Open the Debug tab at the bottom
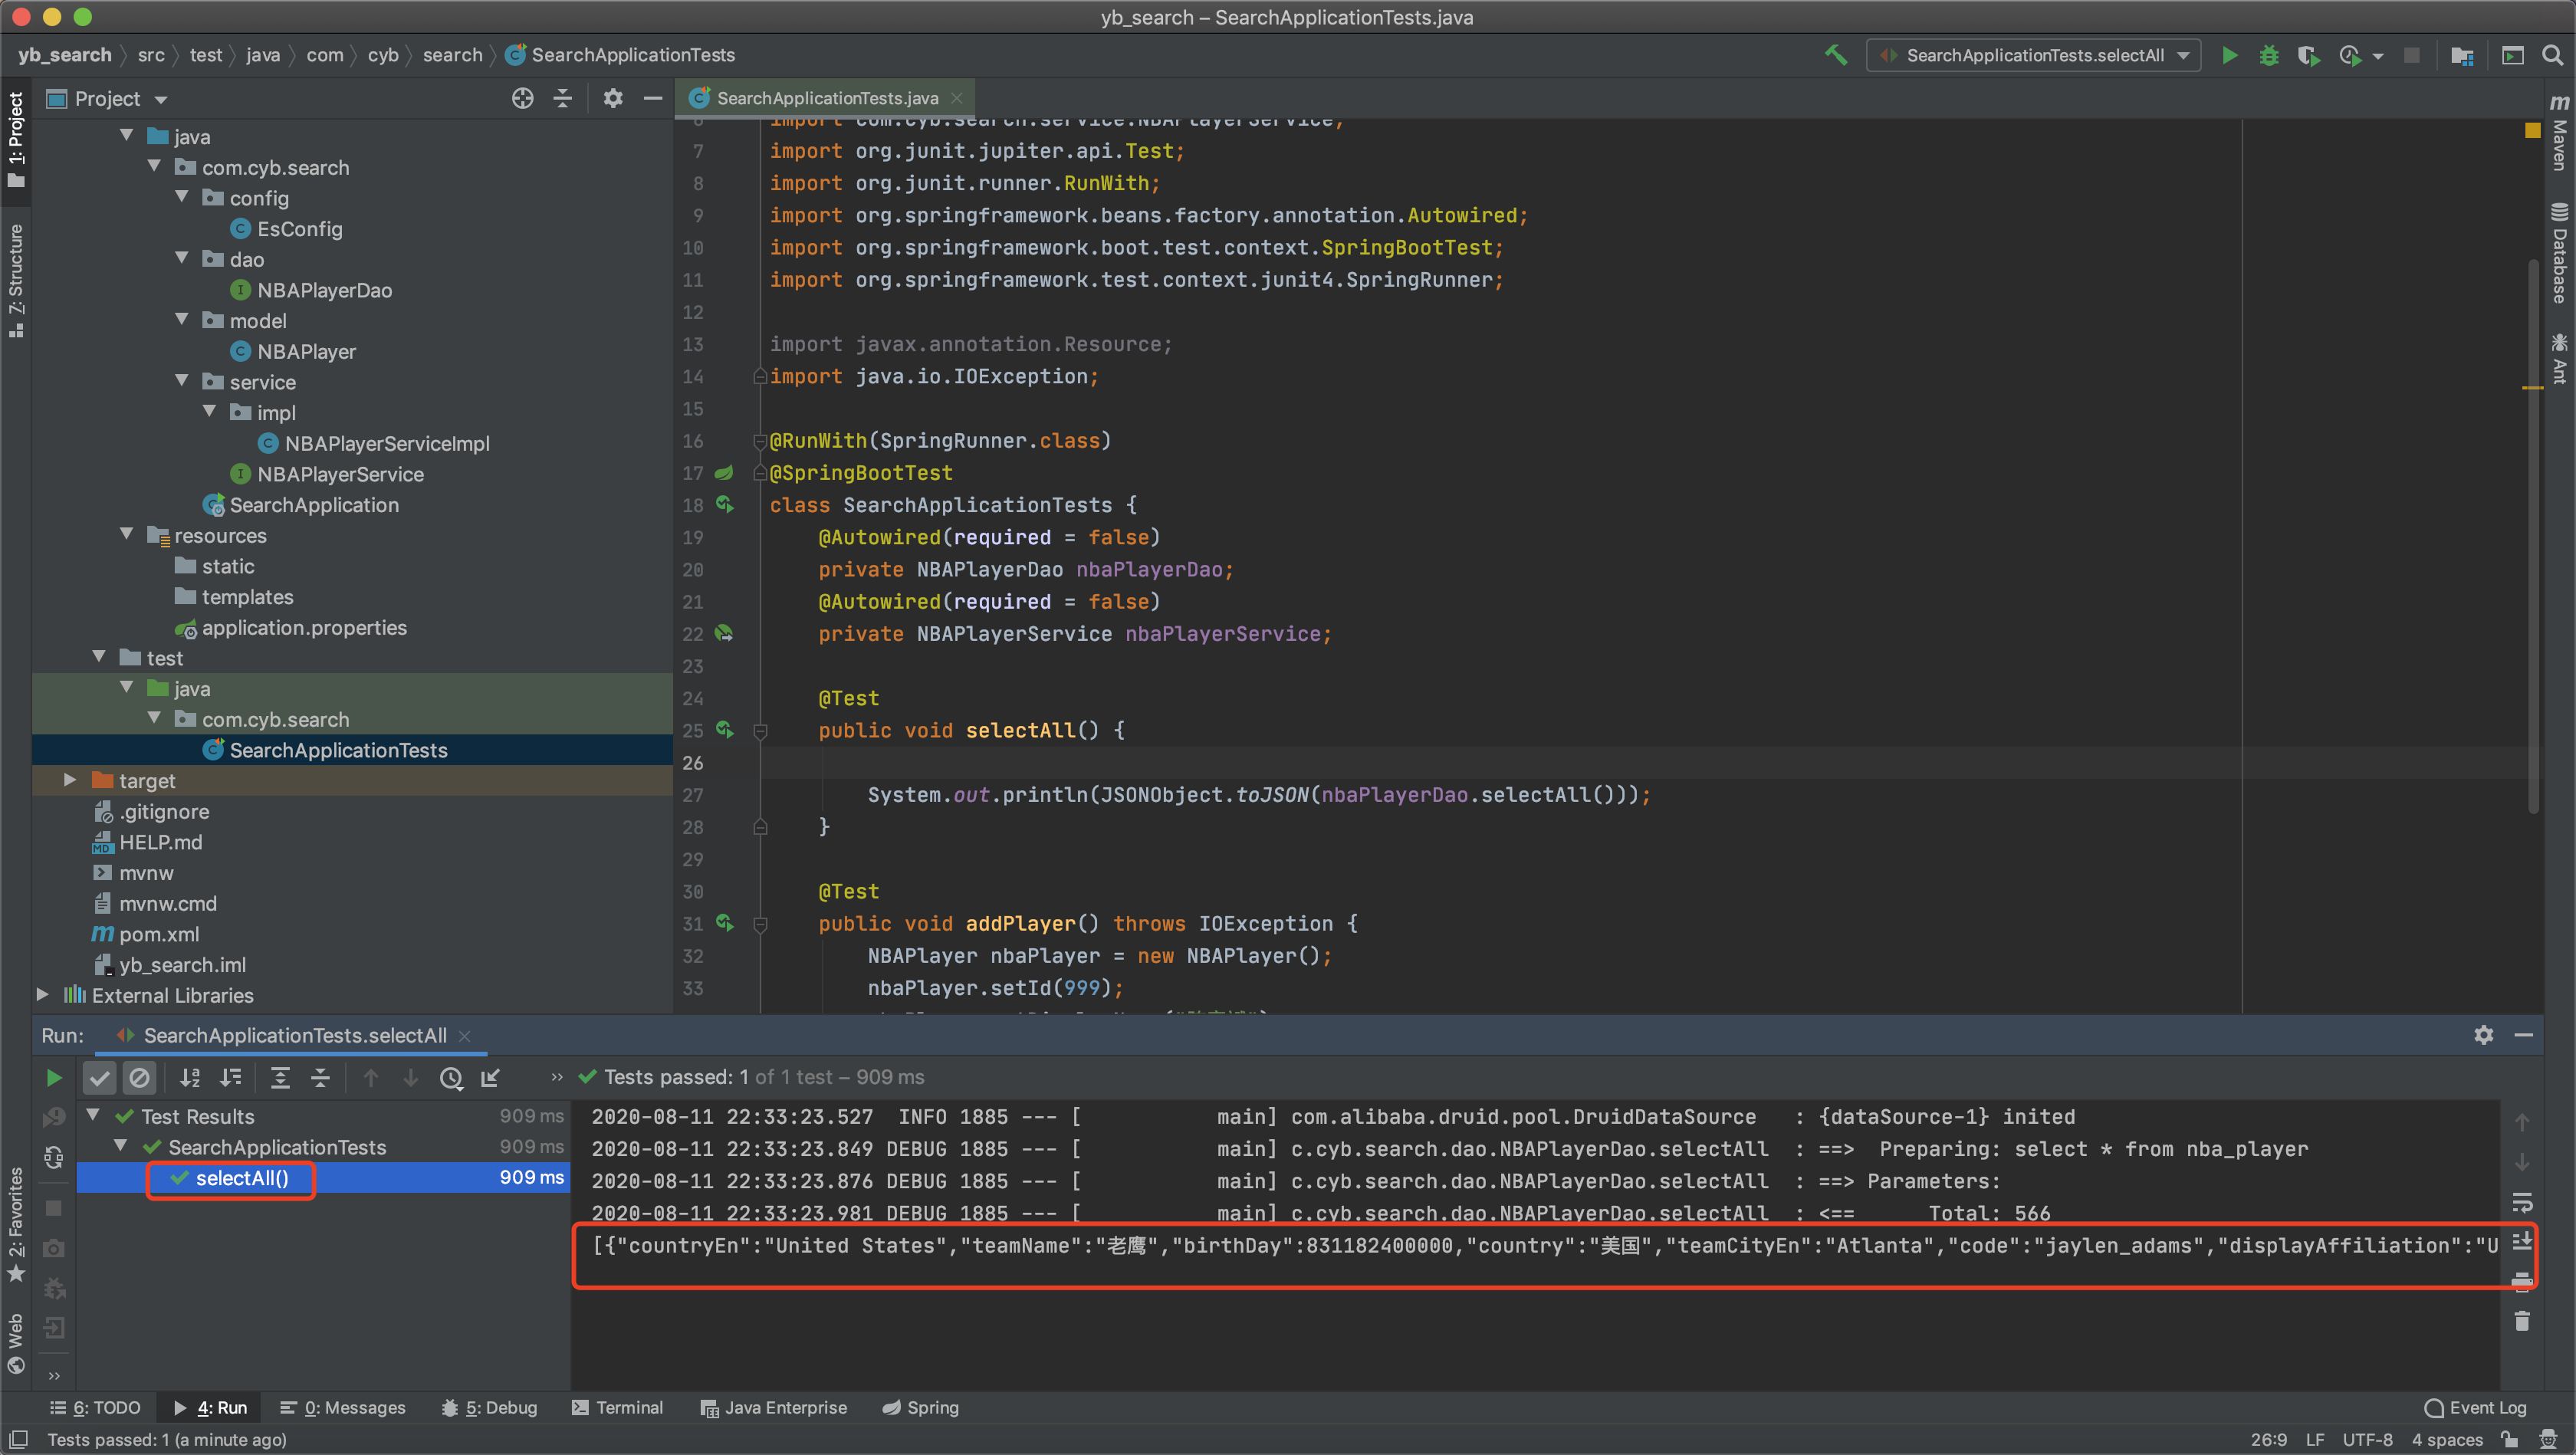The image size is (2576, 1455). click(489, 1407)
